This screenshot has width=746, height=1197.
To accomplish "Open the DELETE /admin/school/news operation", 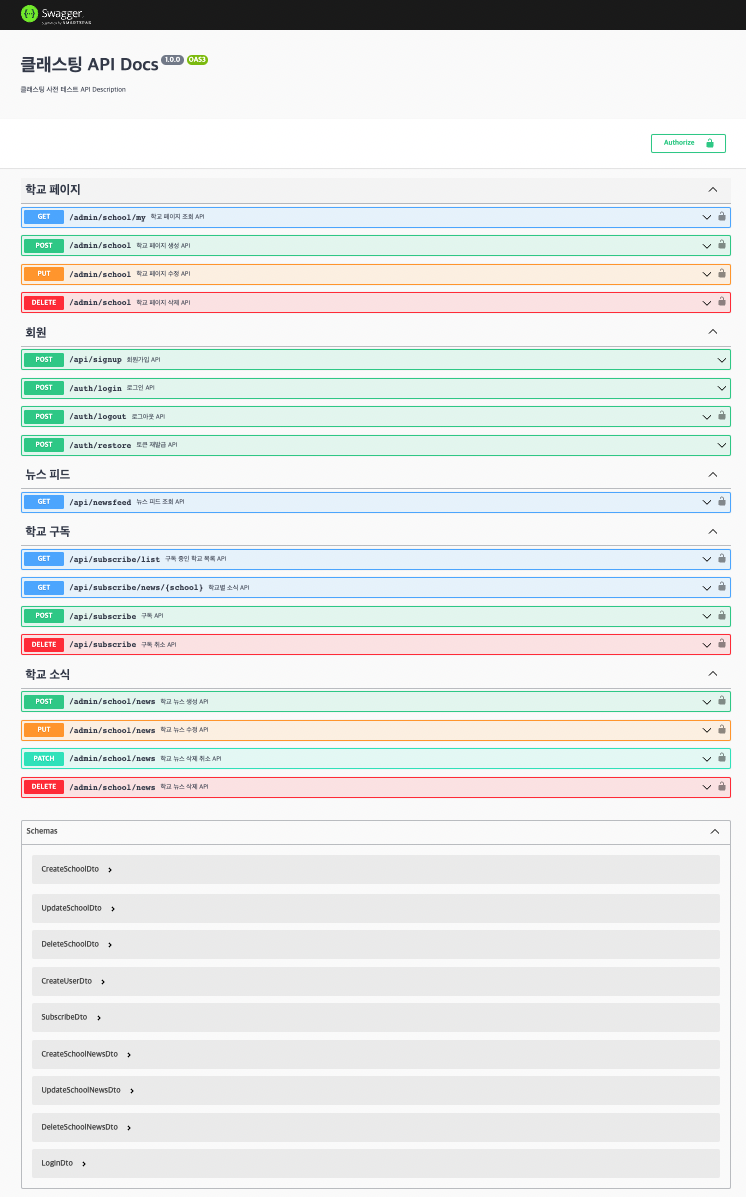I will 376,786.
